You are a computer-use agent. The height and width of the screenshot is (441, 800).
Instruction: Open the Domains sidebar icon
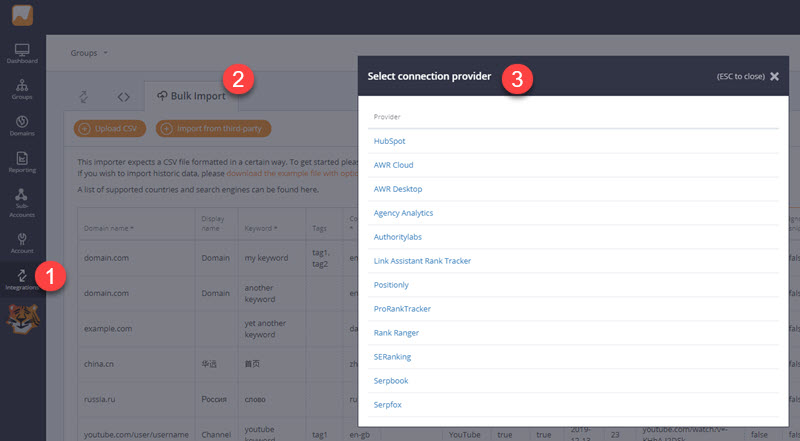(x=22, y=124)
